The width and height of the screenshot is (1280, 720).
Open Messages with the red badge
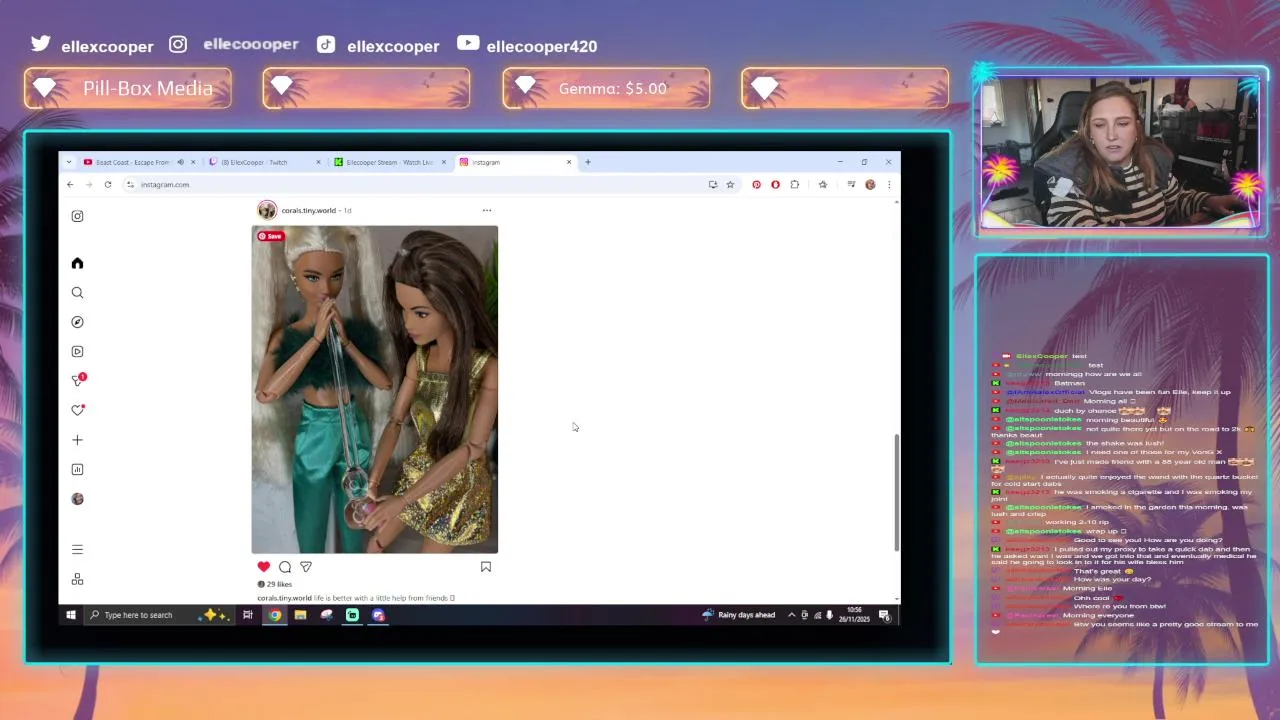coord(78,380)
